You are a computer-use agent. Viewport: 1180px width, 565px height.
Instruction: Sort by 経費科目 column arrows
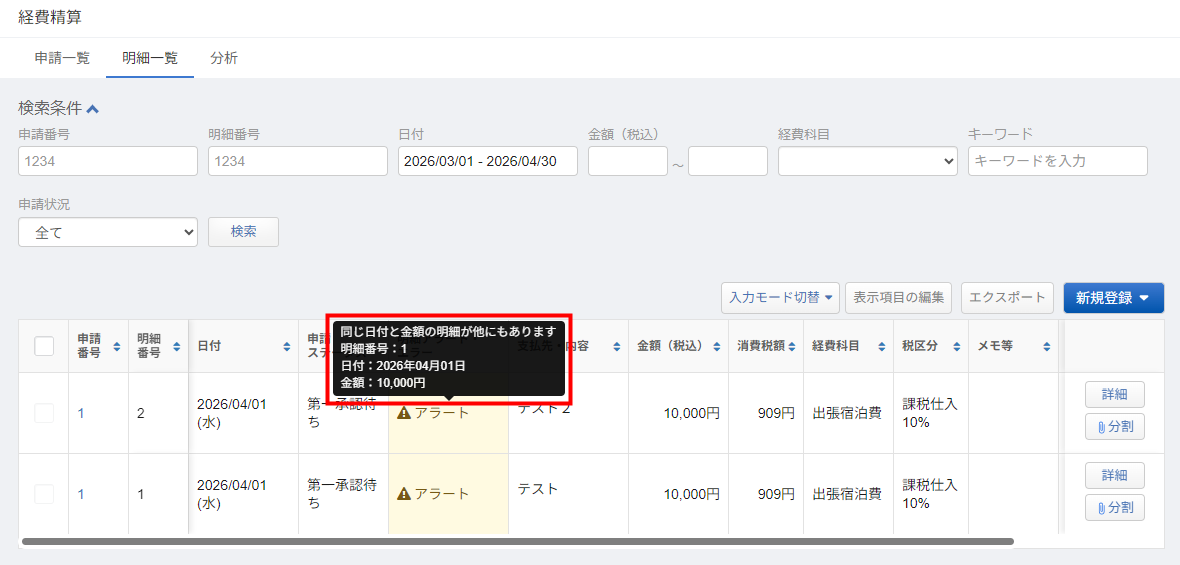click(882, 346)
